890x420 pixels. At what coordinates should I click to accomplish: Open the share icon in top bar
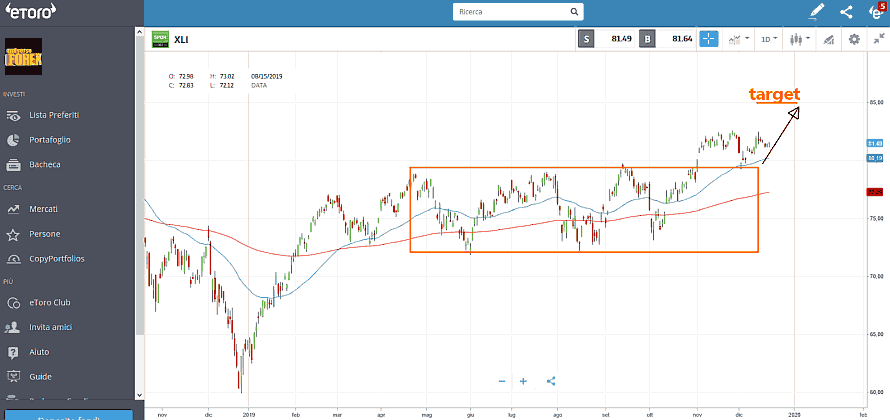(846, 12)
